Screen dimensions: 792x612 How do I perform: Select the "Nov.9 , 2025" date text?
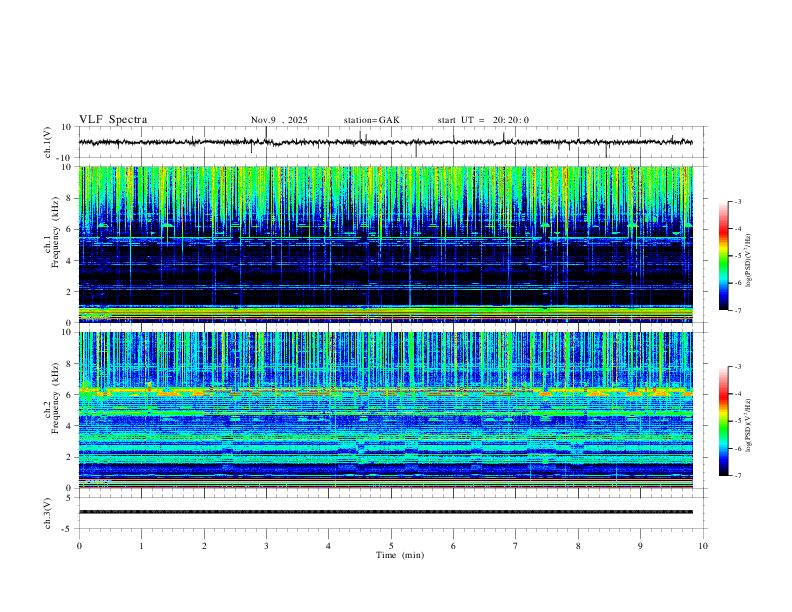(x=279, y=120)
